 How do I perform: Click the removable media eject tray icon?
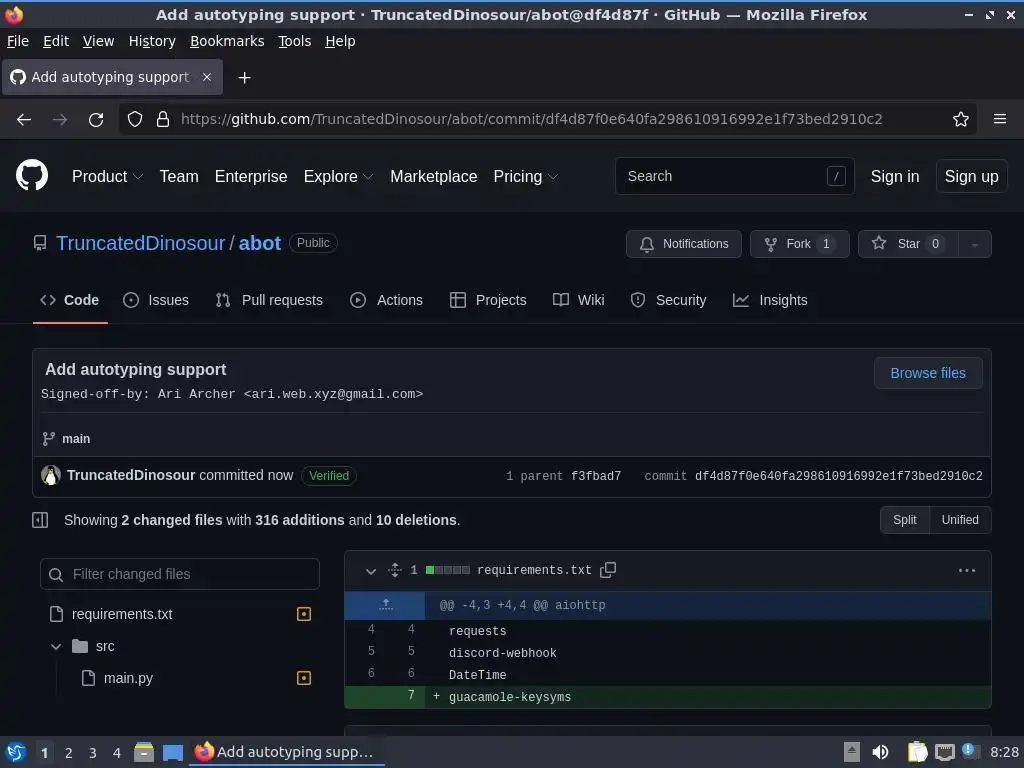[852, 752]
